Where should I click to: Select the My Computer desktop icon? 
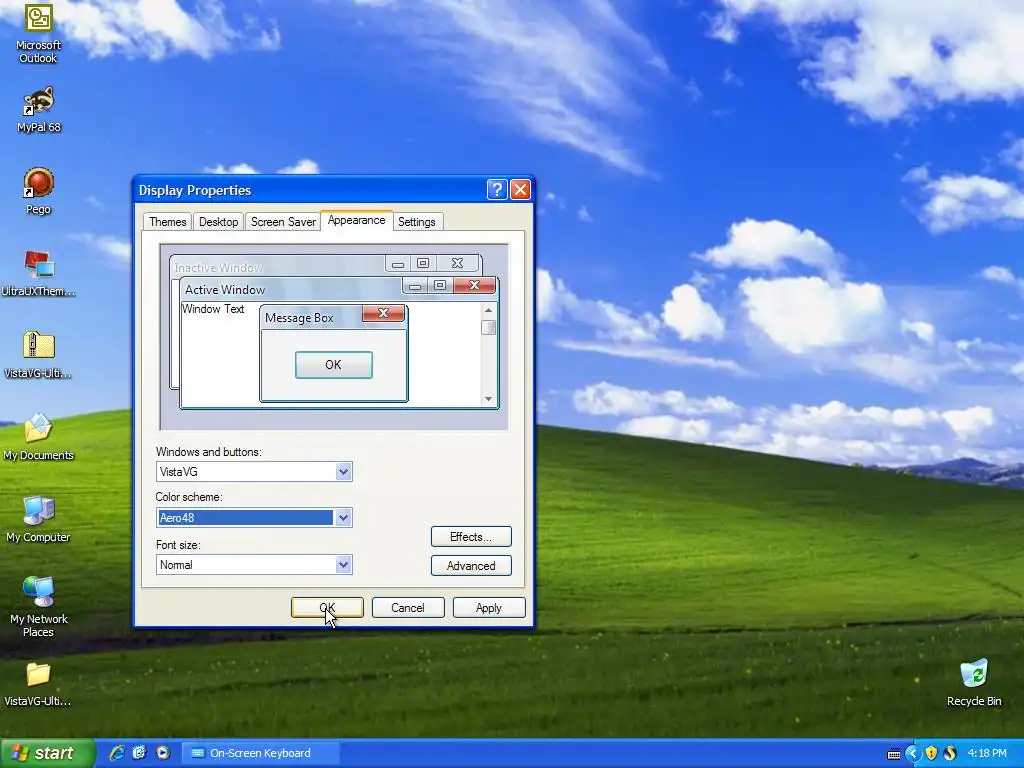tap(38, 519)
